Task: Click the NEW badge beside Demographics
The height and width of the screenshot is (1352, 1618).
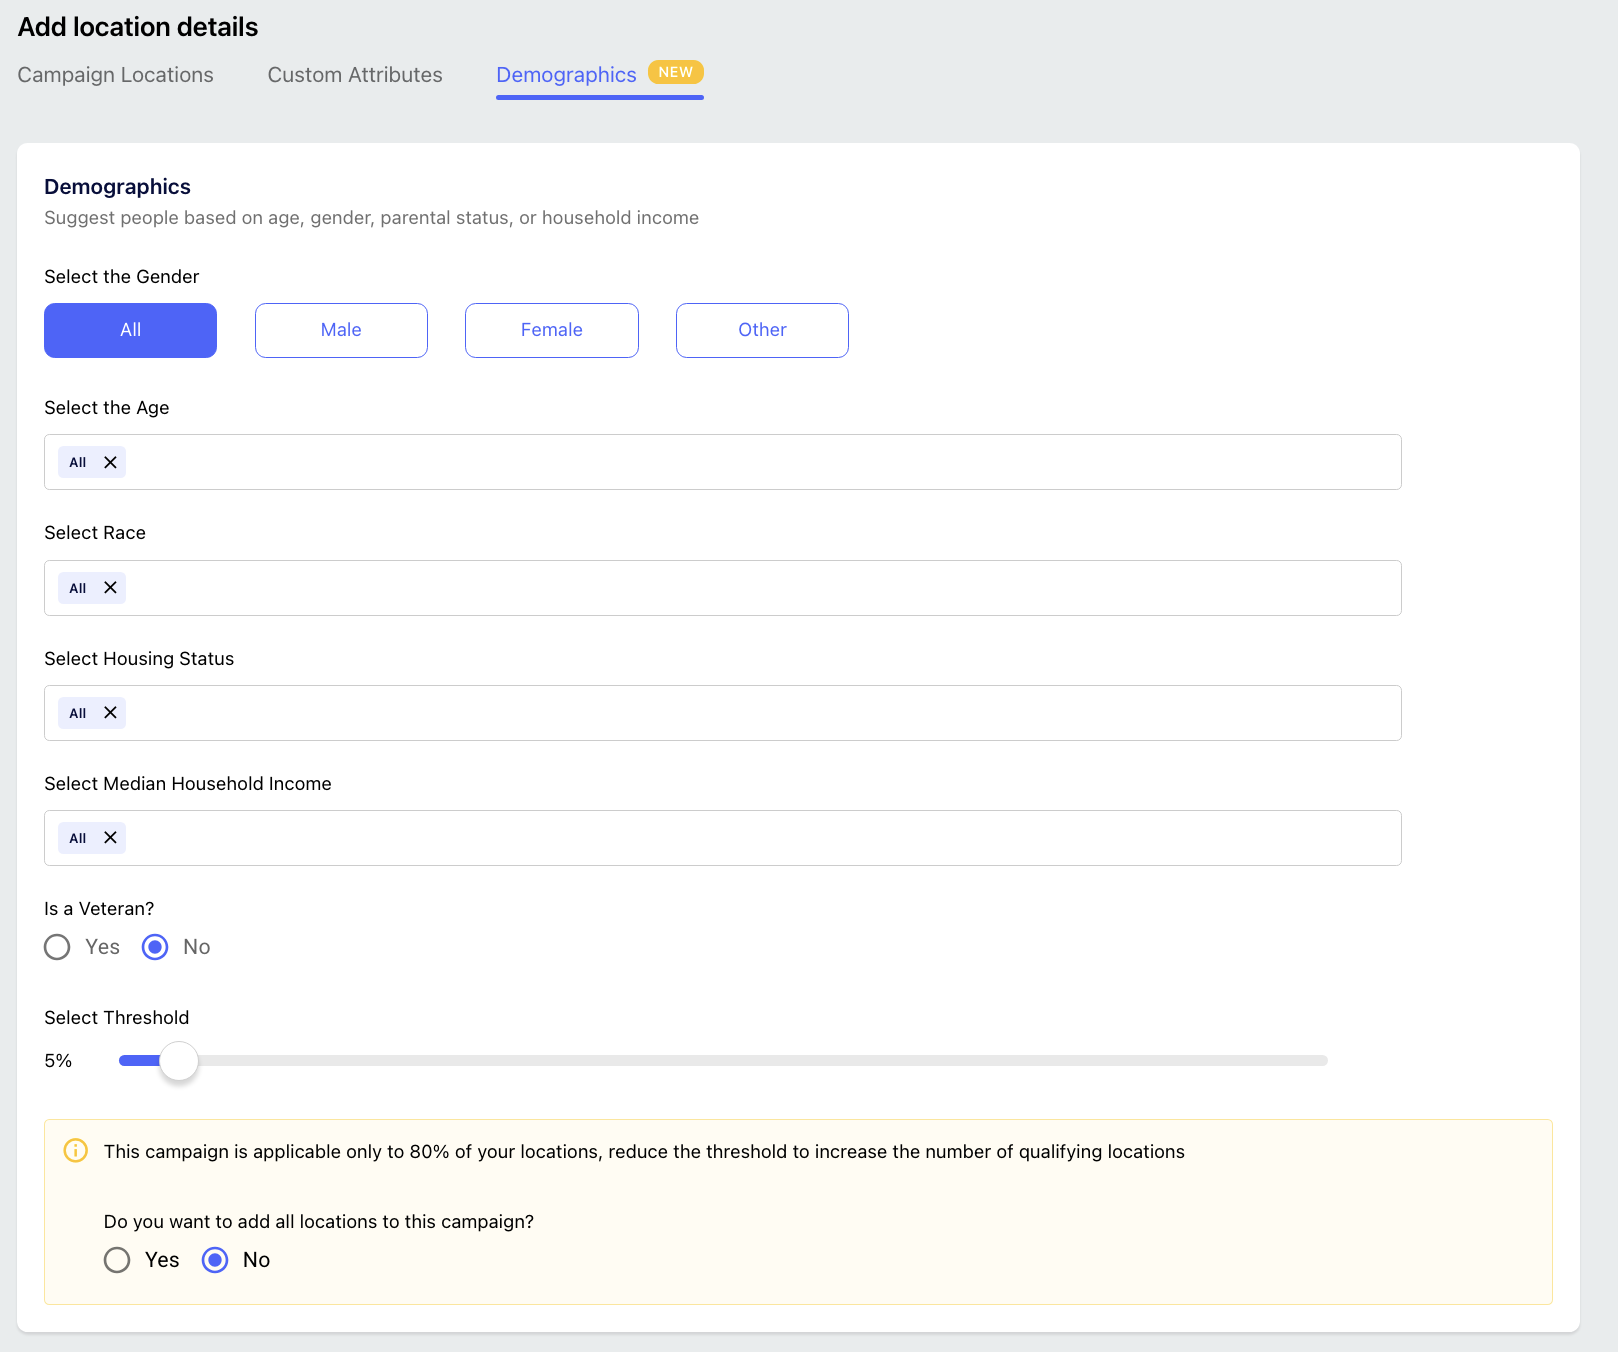Action: [x=676, y=72]
